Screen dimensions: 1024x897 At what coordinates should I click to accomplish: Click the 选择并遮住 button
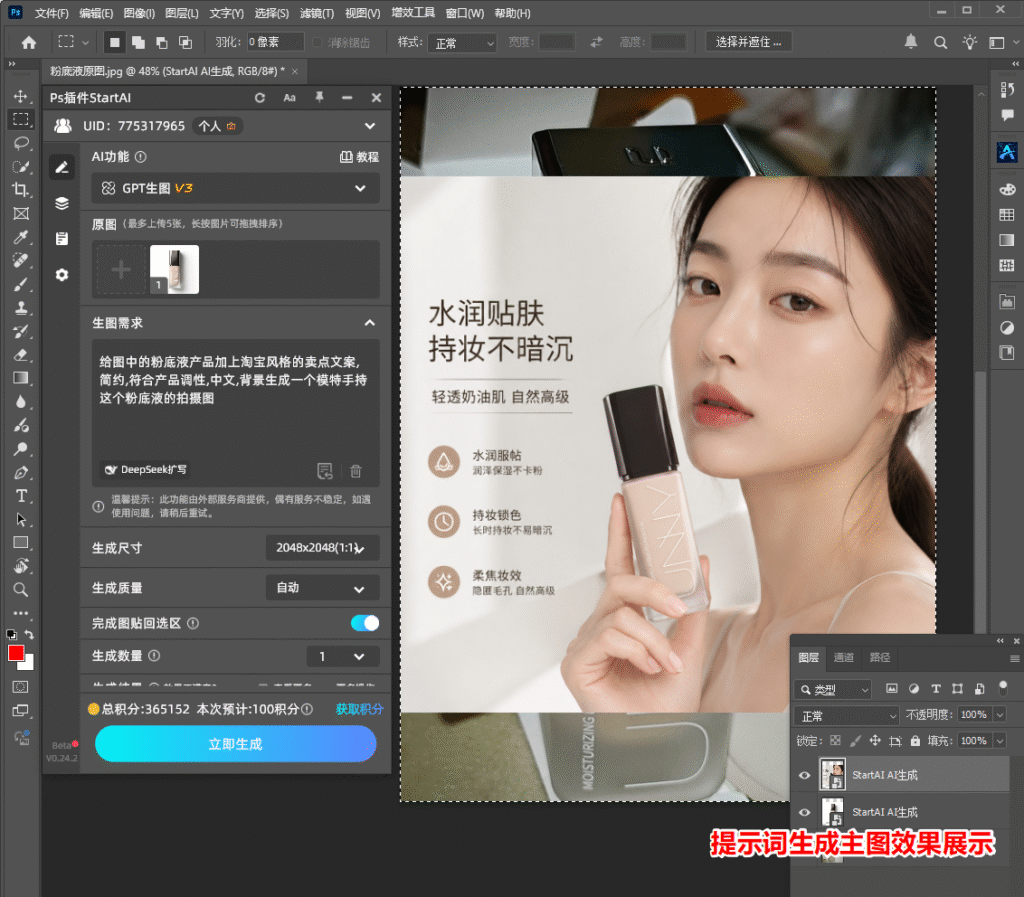748,42
